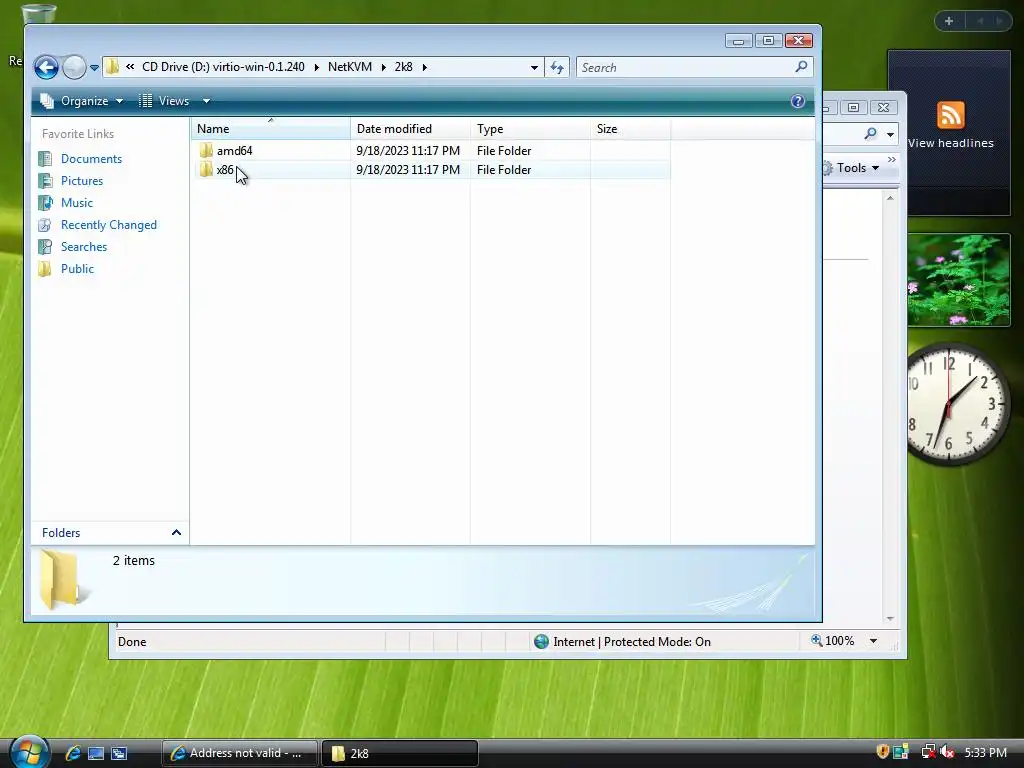Image resolution: width=1024 pixels, height=768 pixels.
Task: Open the Views dropdown arrow
Action: coord(206,101)
